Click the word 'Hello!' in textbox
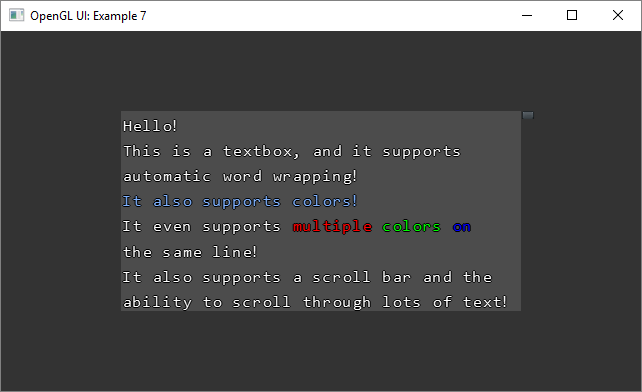Screen dimensions: 642x392 tap(150, 126)
